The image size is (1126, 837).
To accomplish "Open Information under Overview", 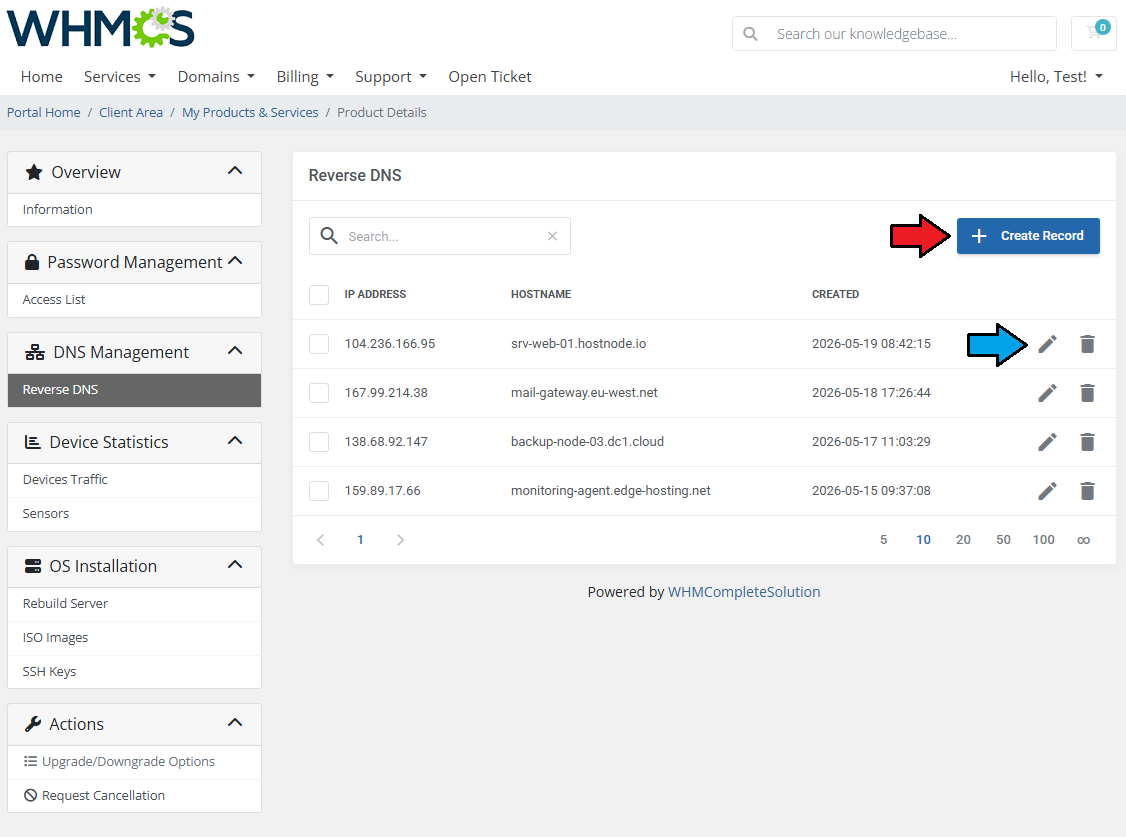I will pyautogui.click(x=134, y=210).
